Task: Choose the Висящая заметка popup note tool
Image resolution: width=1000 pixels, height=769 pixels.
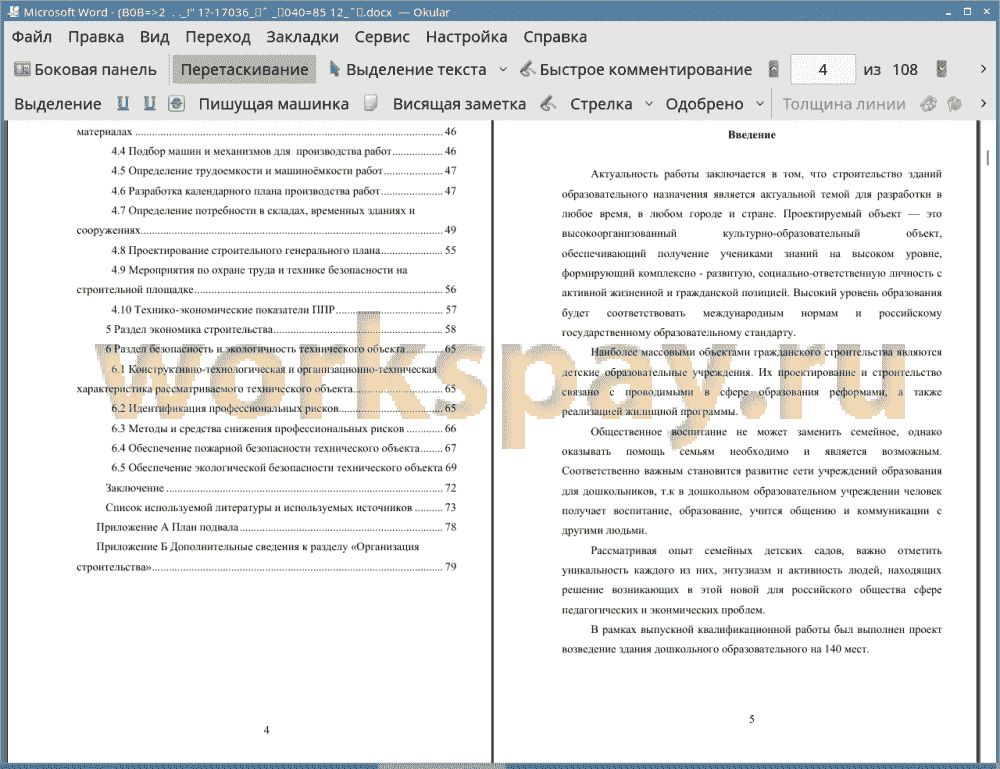Action: tap(459, 104)
